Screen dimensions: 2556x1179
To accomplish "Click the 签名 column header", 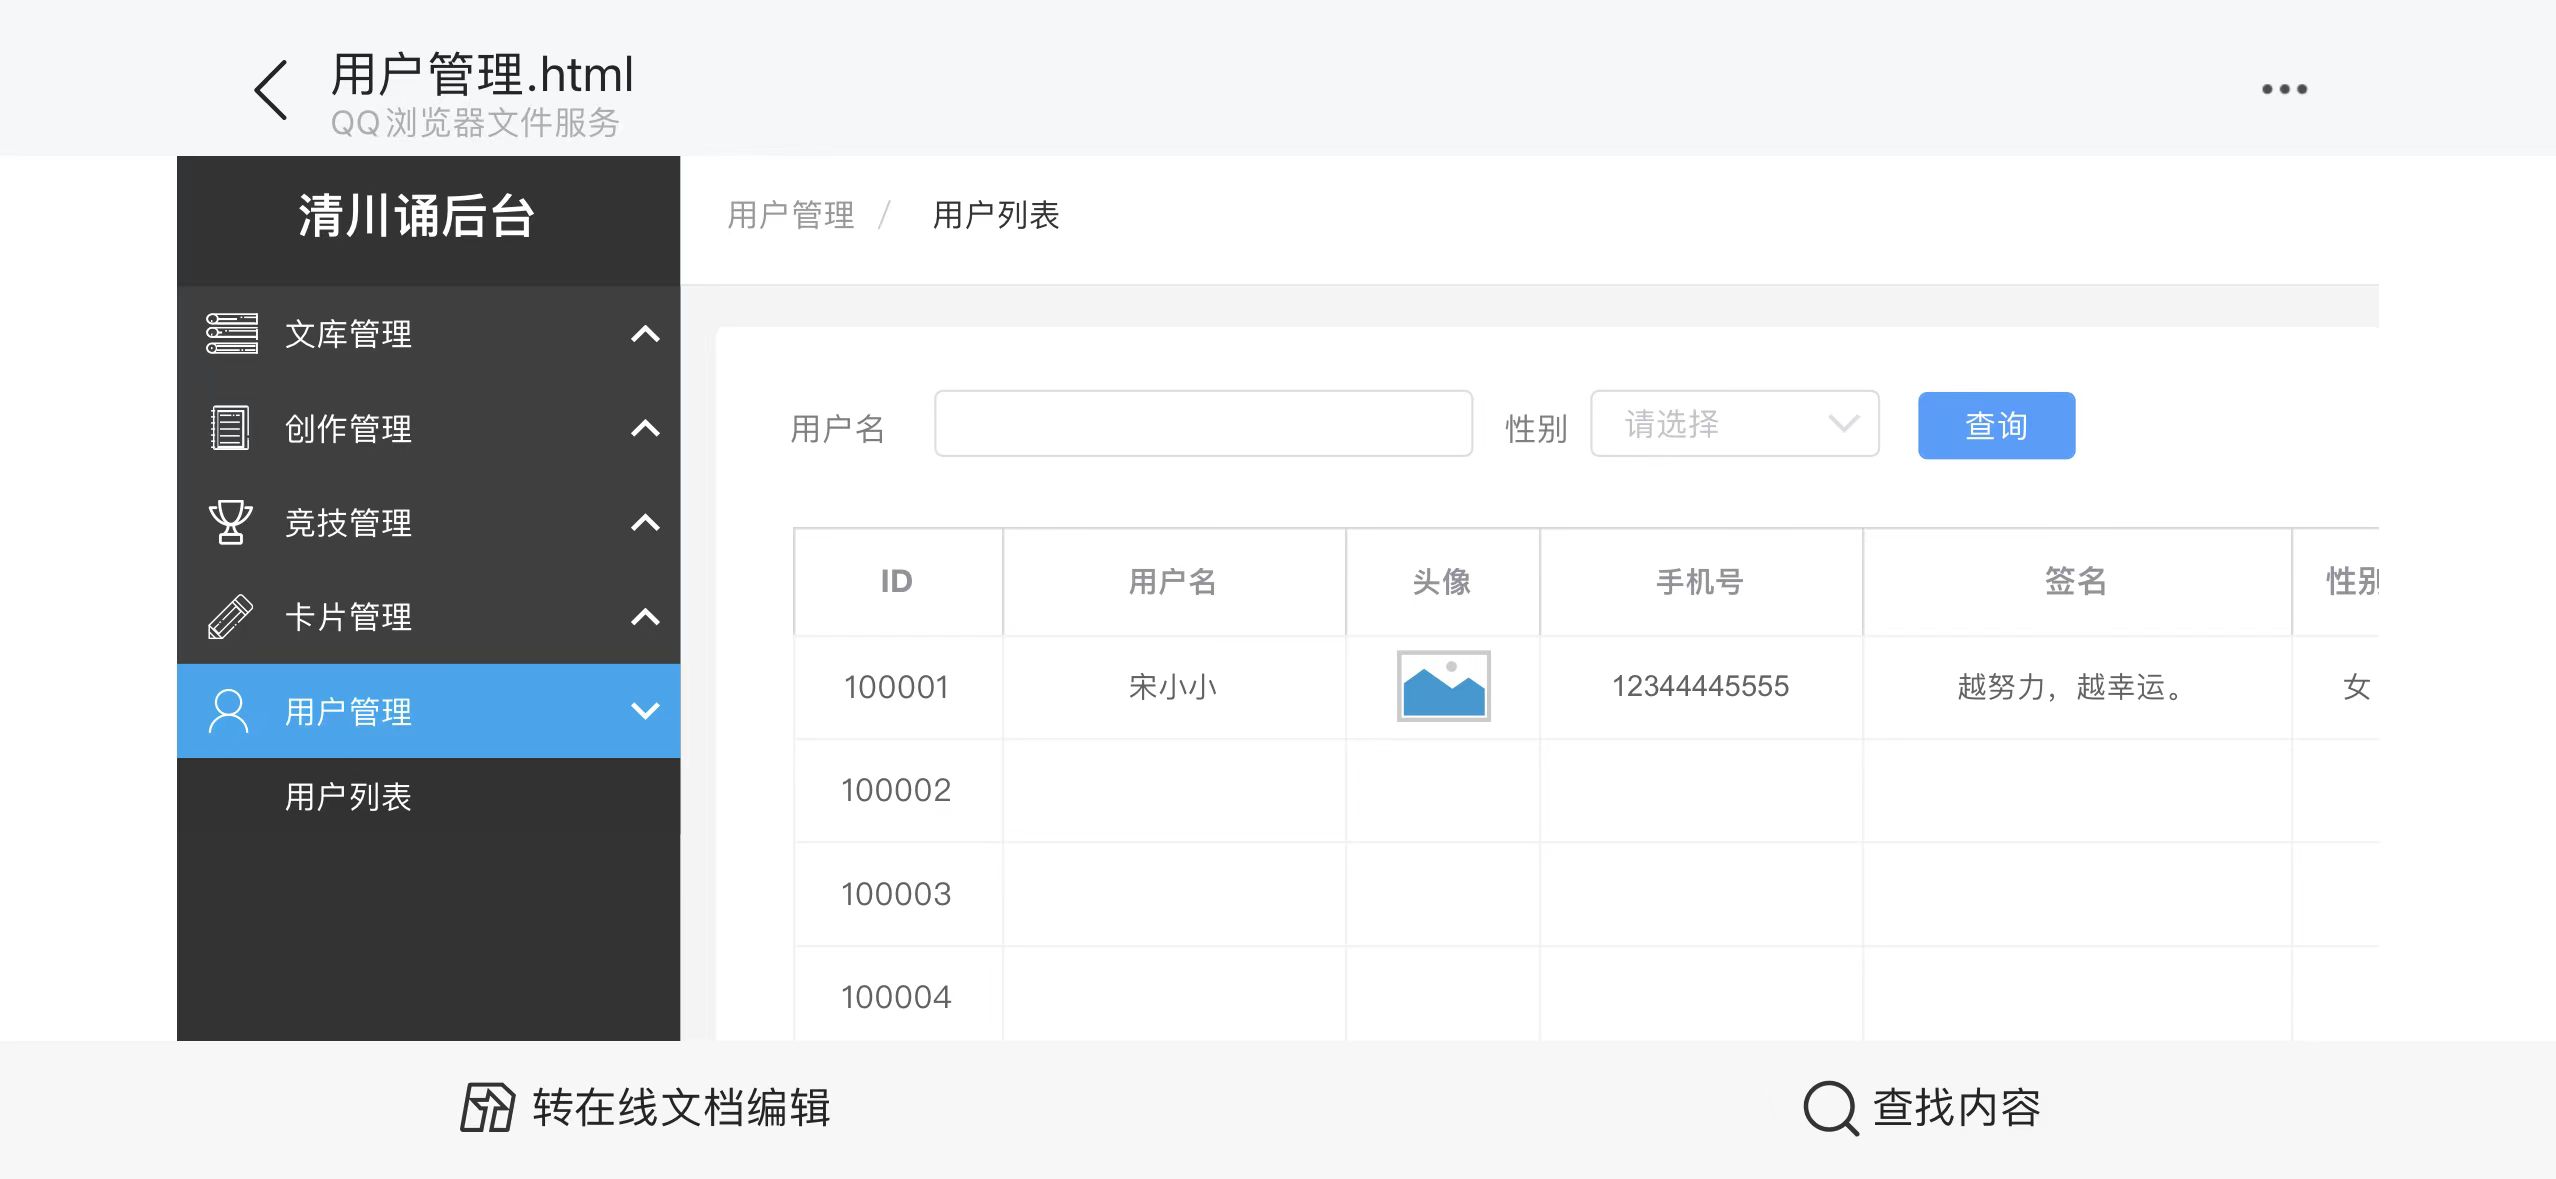I will [x=2075, y=581].
